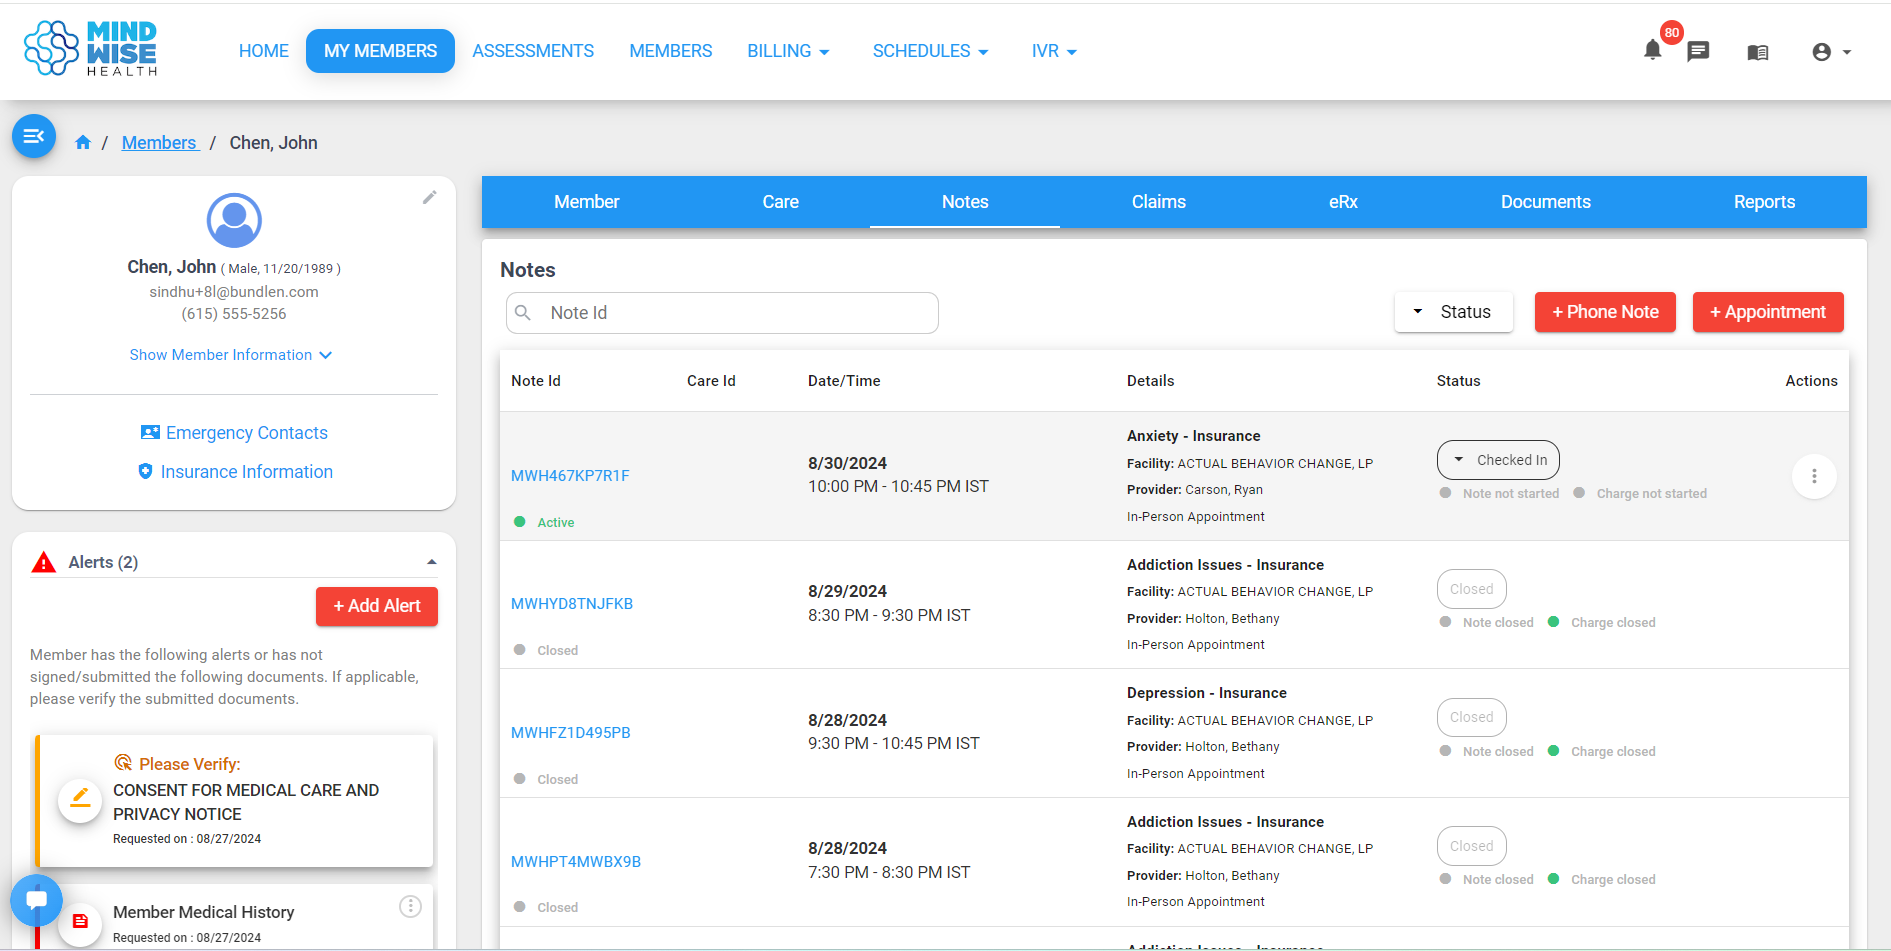
Task: Collapse the Alerts (2) panel
Action: point(432,561)
